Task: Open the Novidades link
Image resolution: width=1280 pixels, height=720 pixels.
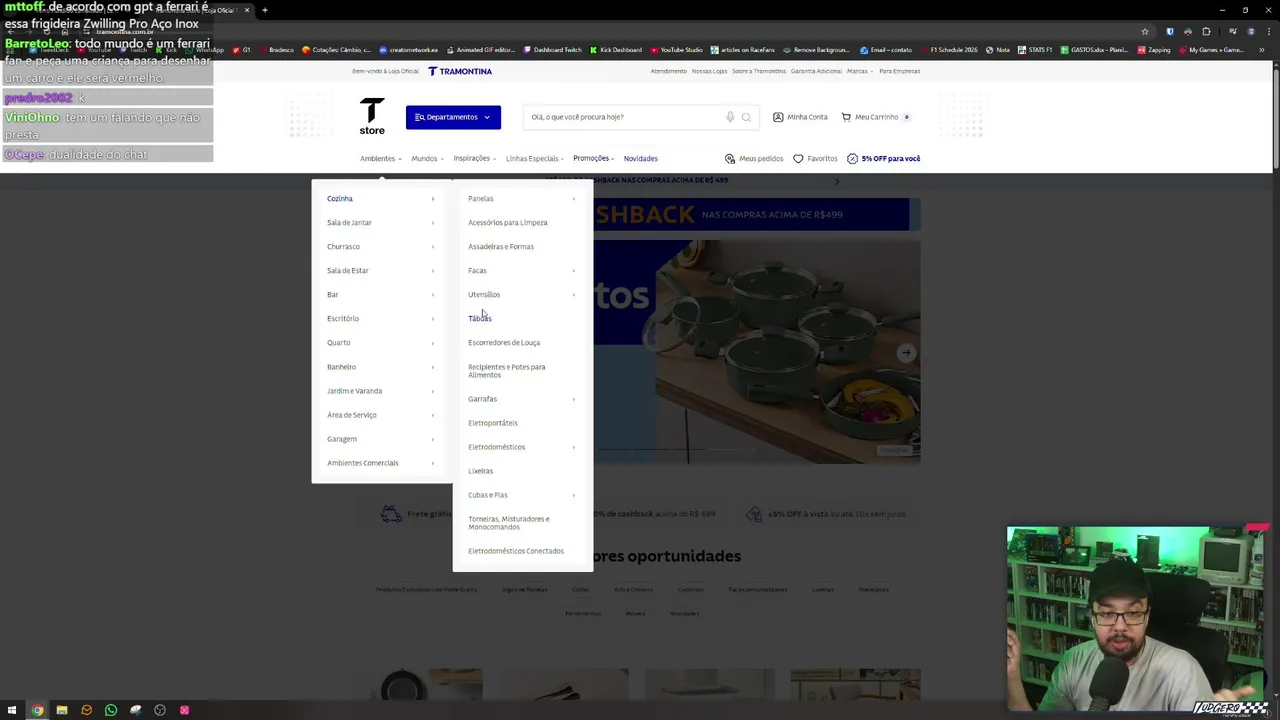Action: (641, 158)
